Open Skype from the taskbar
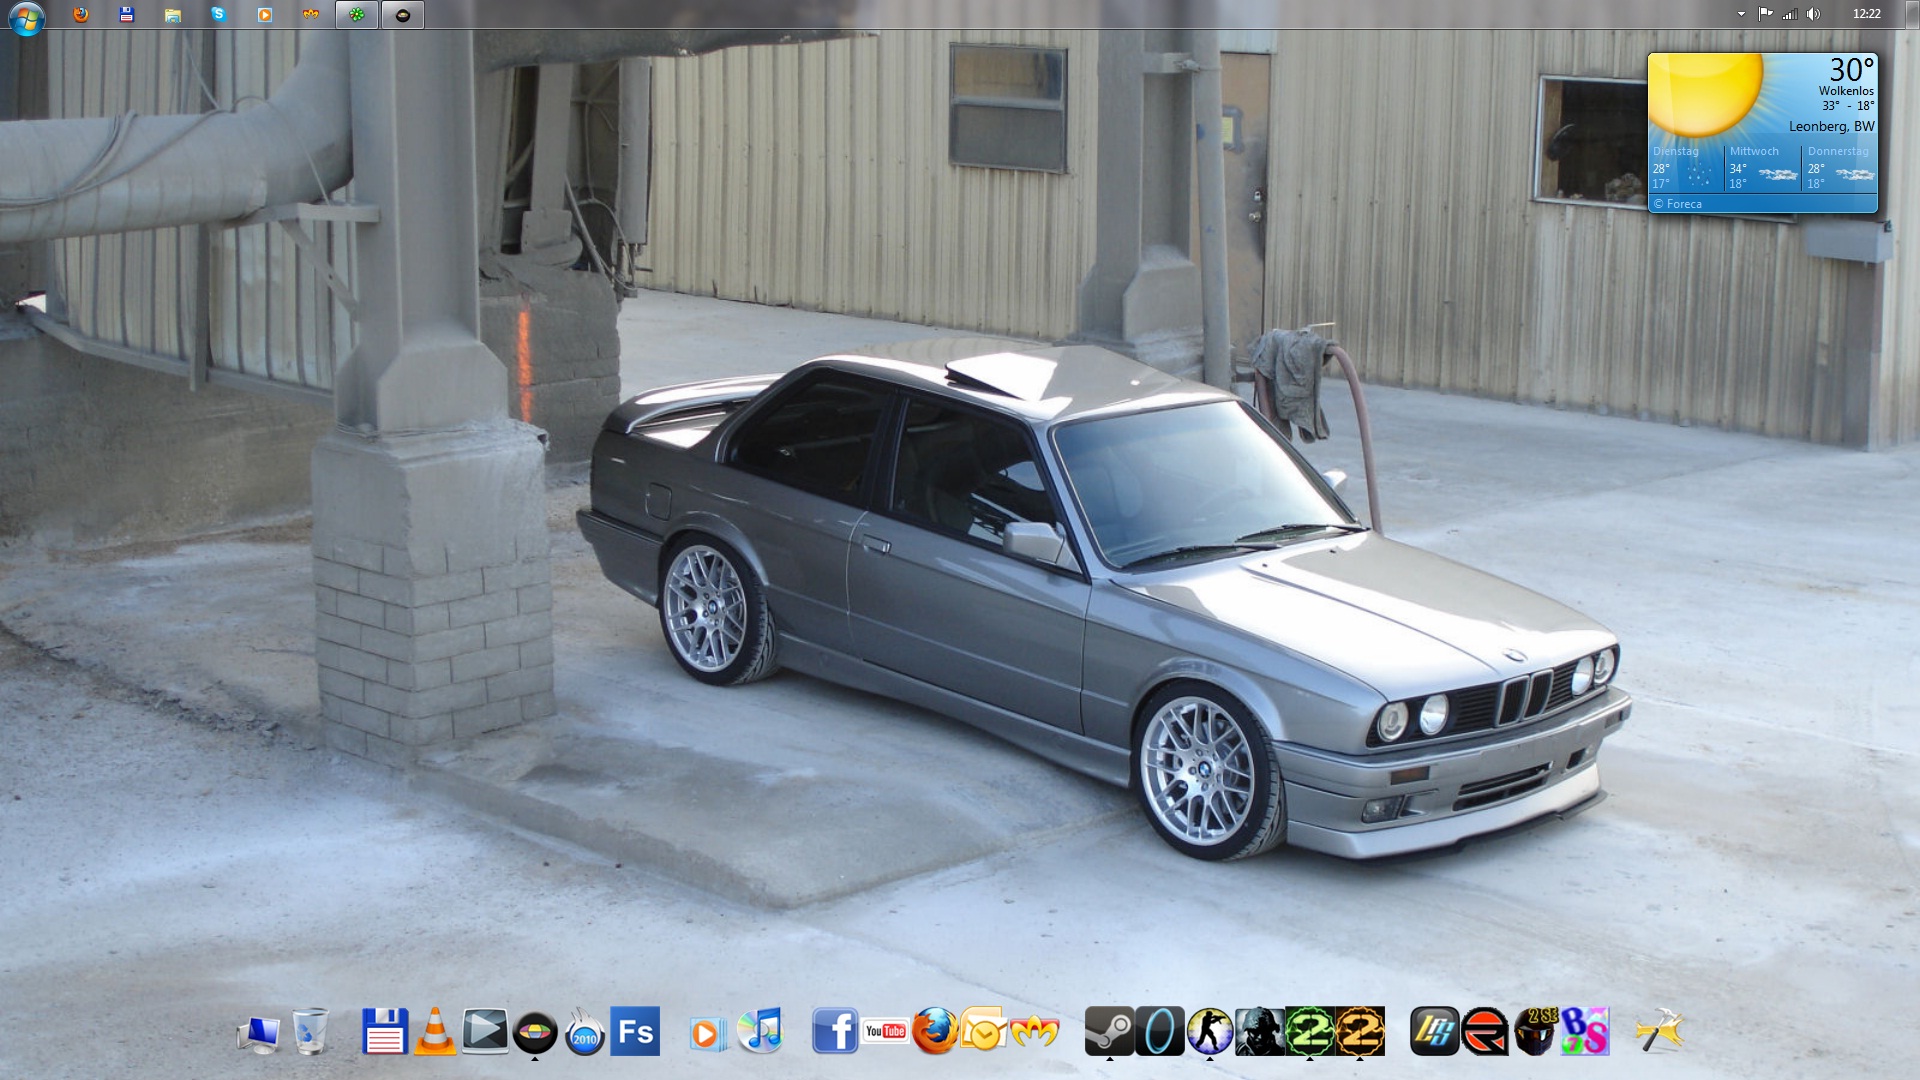Screen dimensions: 1920x1080 [218, 14]
